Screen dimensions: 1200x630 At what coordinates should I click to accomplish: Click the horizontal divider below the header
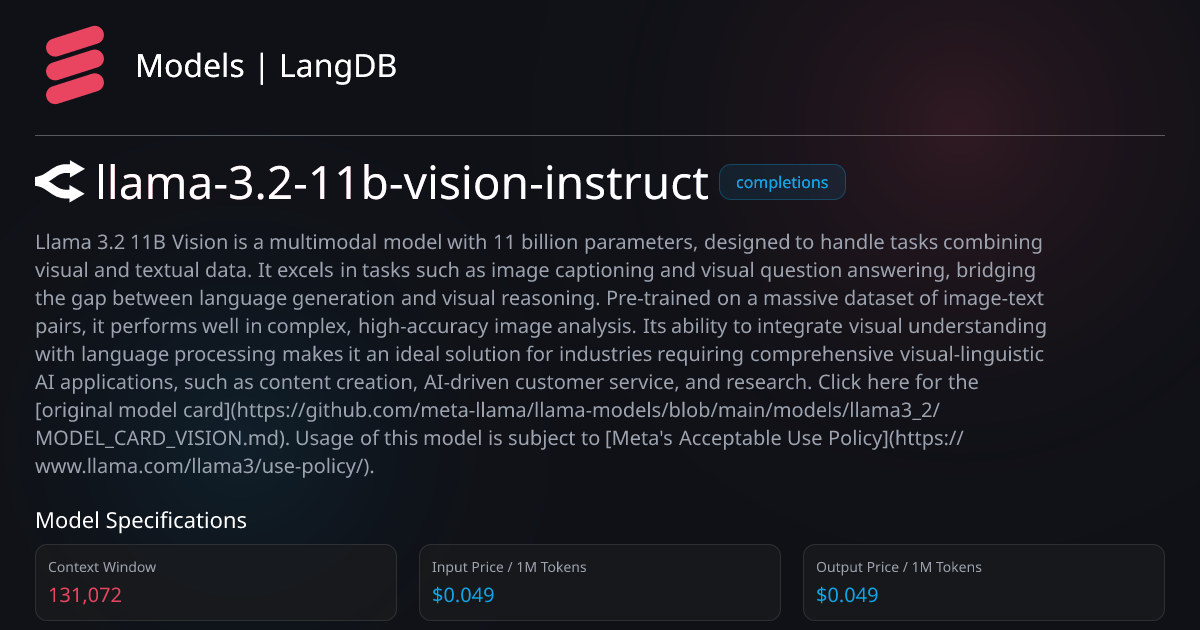600,135
